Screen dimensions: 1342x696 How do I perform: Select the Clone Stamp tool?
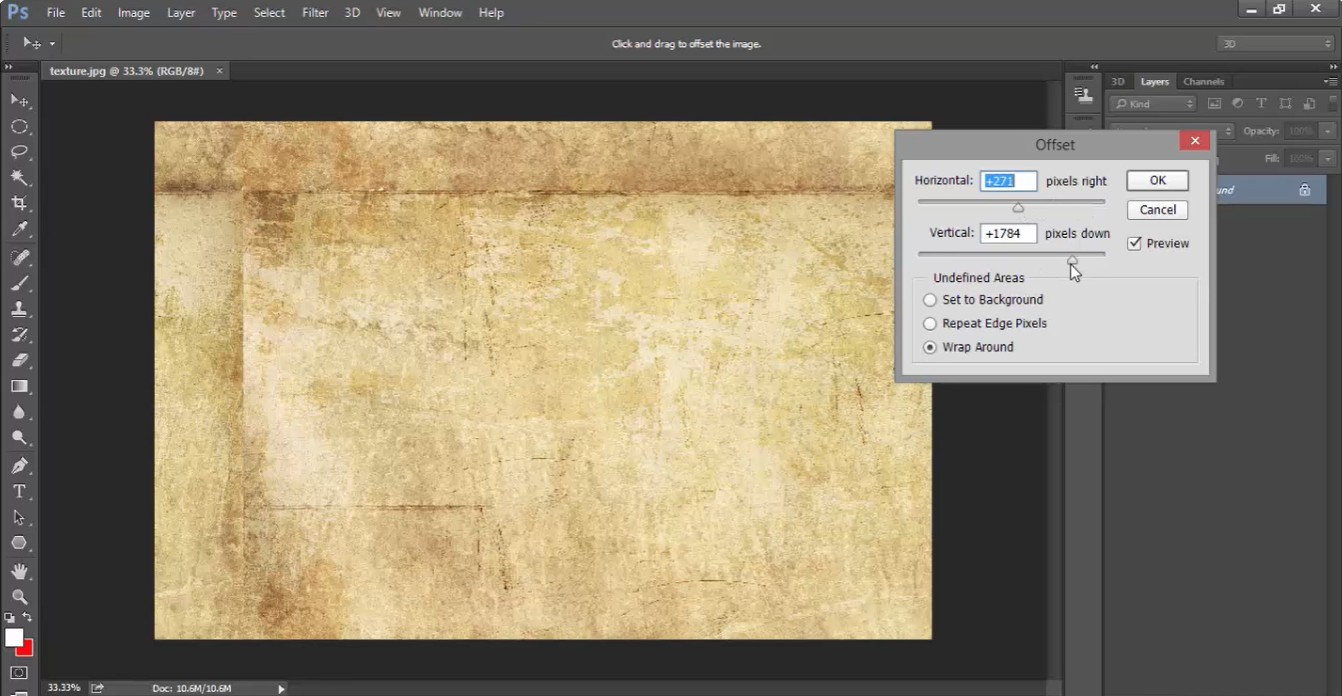(x=19, y=309)
